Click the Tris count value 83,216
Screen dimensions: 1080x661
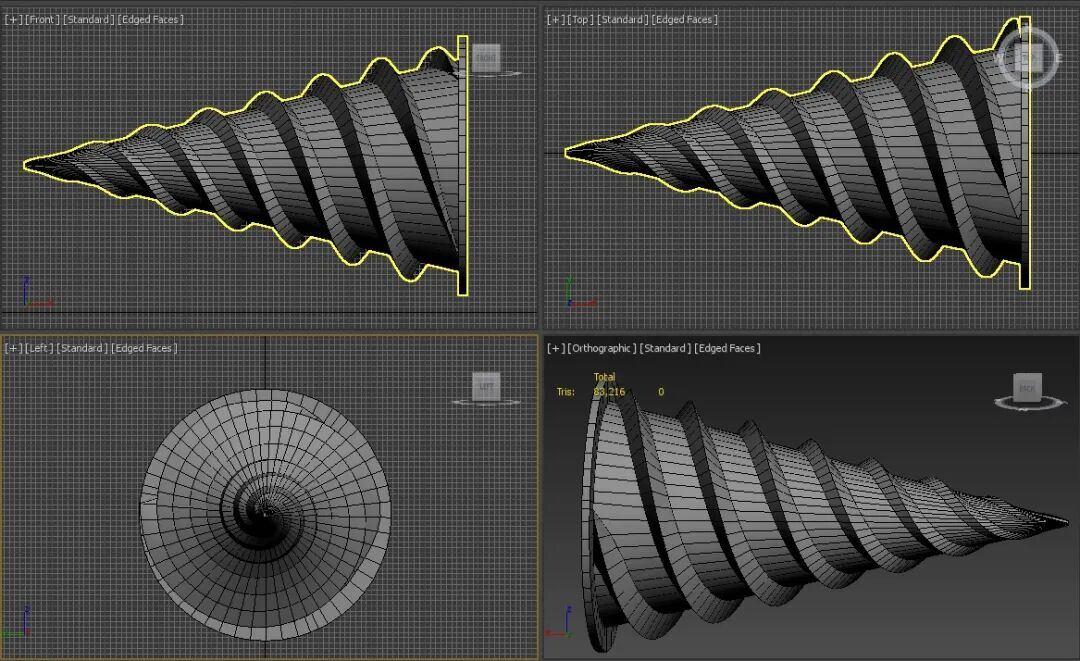click(610, 392)
